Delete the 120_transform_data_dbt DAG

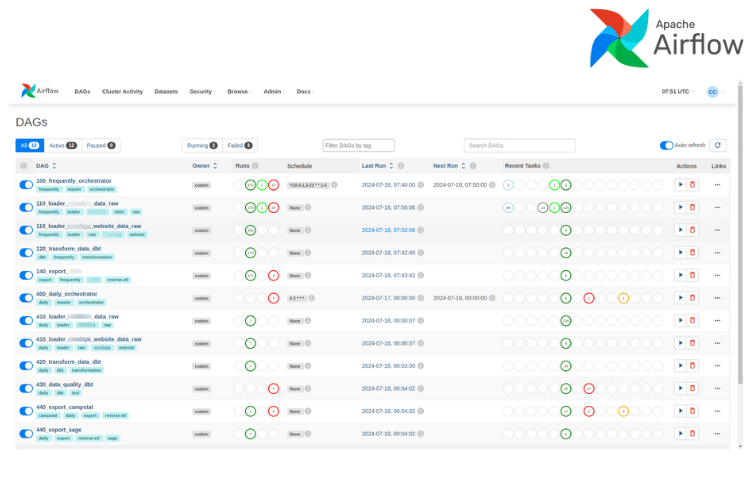tap(692, 253)
